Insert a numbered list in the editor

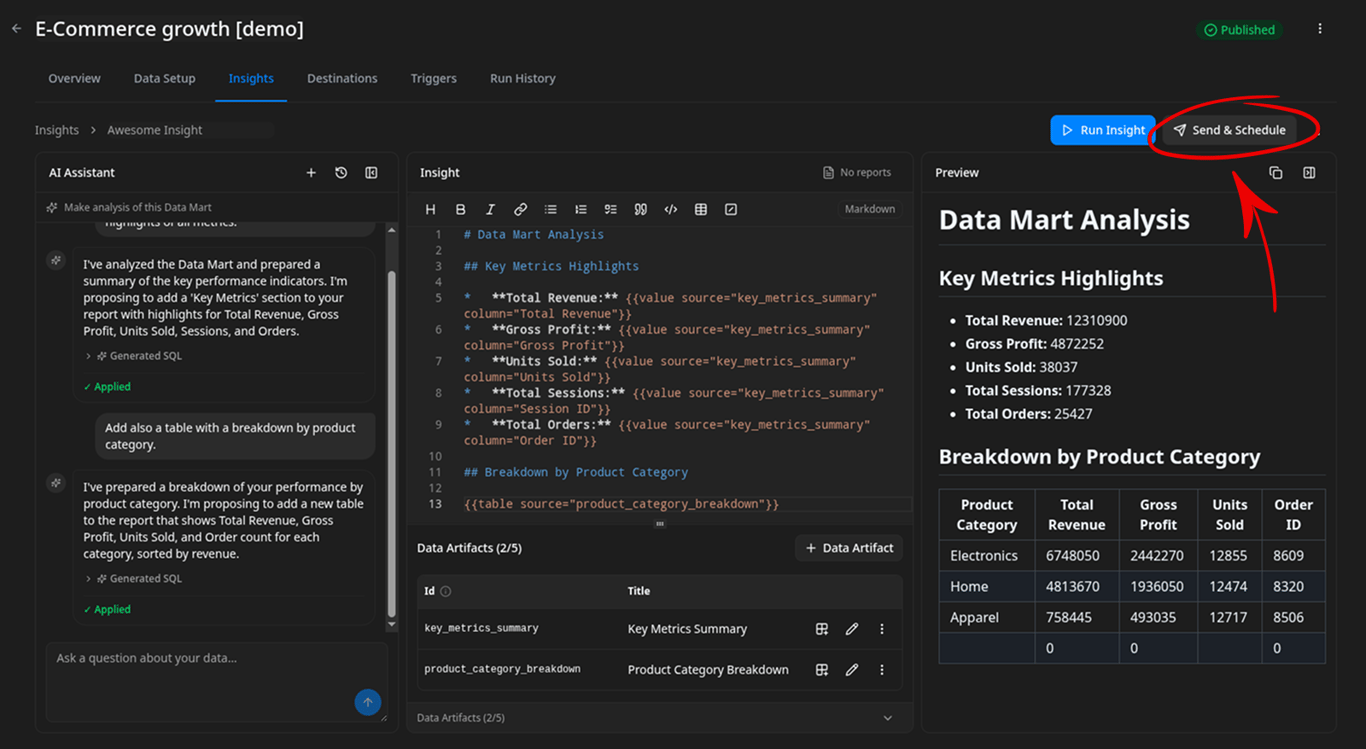tap(580, 209)
